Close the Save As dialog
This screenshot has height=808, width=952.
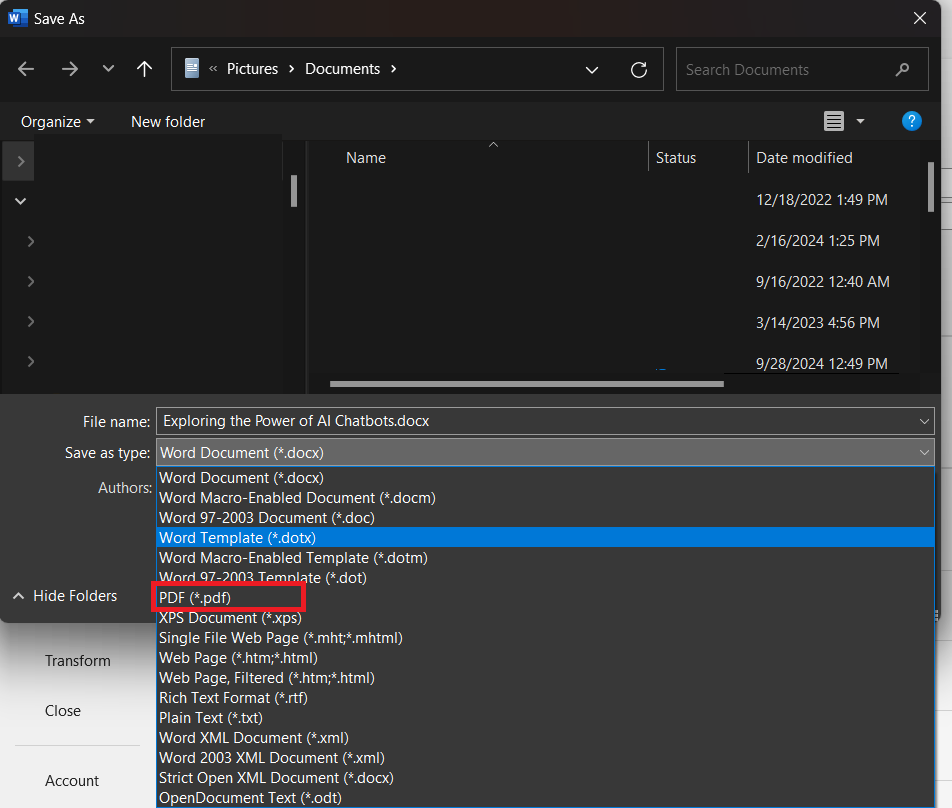point(920,18)
